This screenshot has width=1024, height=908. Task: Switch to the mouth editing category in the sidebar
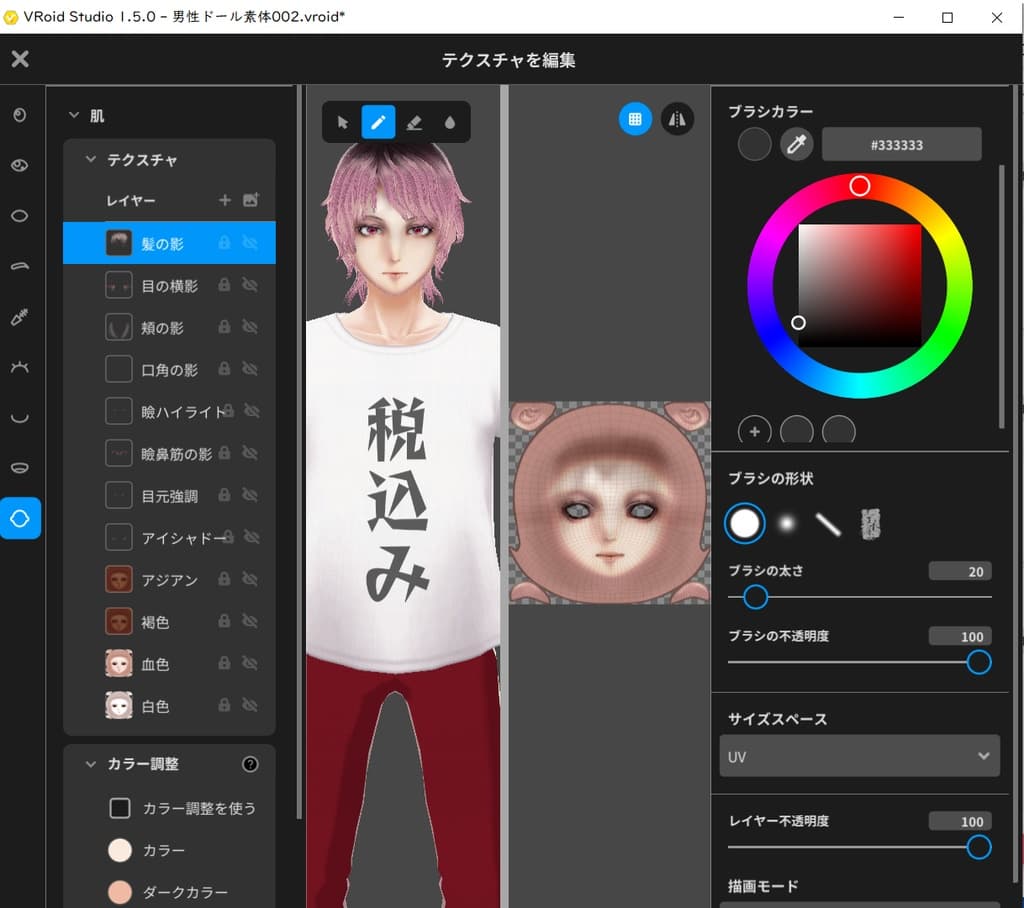coord(22,466)
